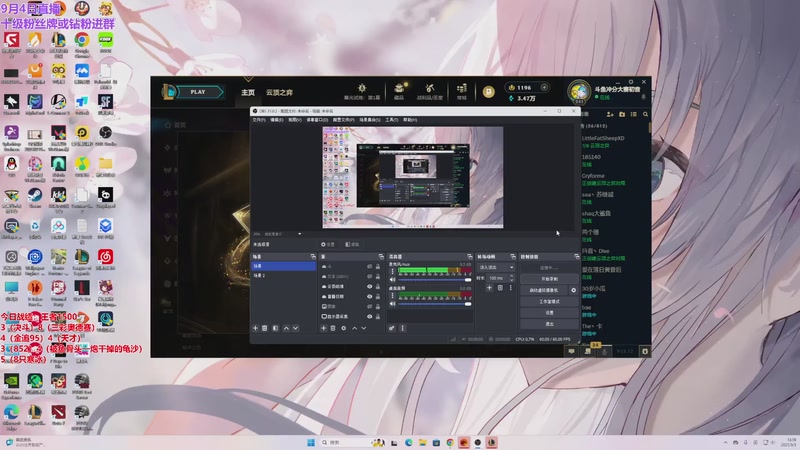Image resolution: width=800 pixels, height=450 pixels.
Task: Expand hidden system tray icons chevron
Action: point(726,442)
